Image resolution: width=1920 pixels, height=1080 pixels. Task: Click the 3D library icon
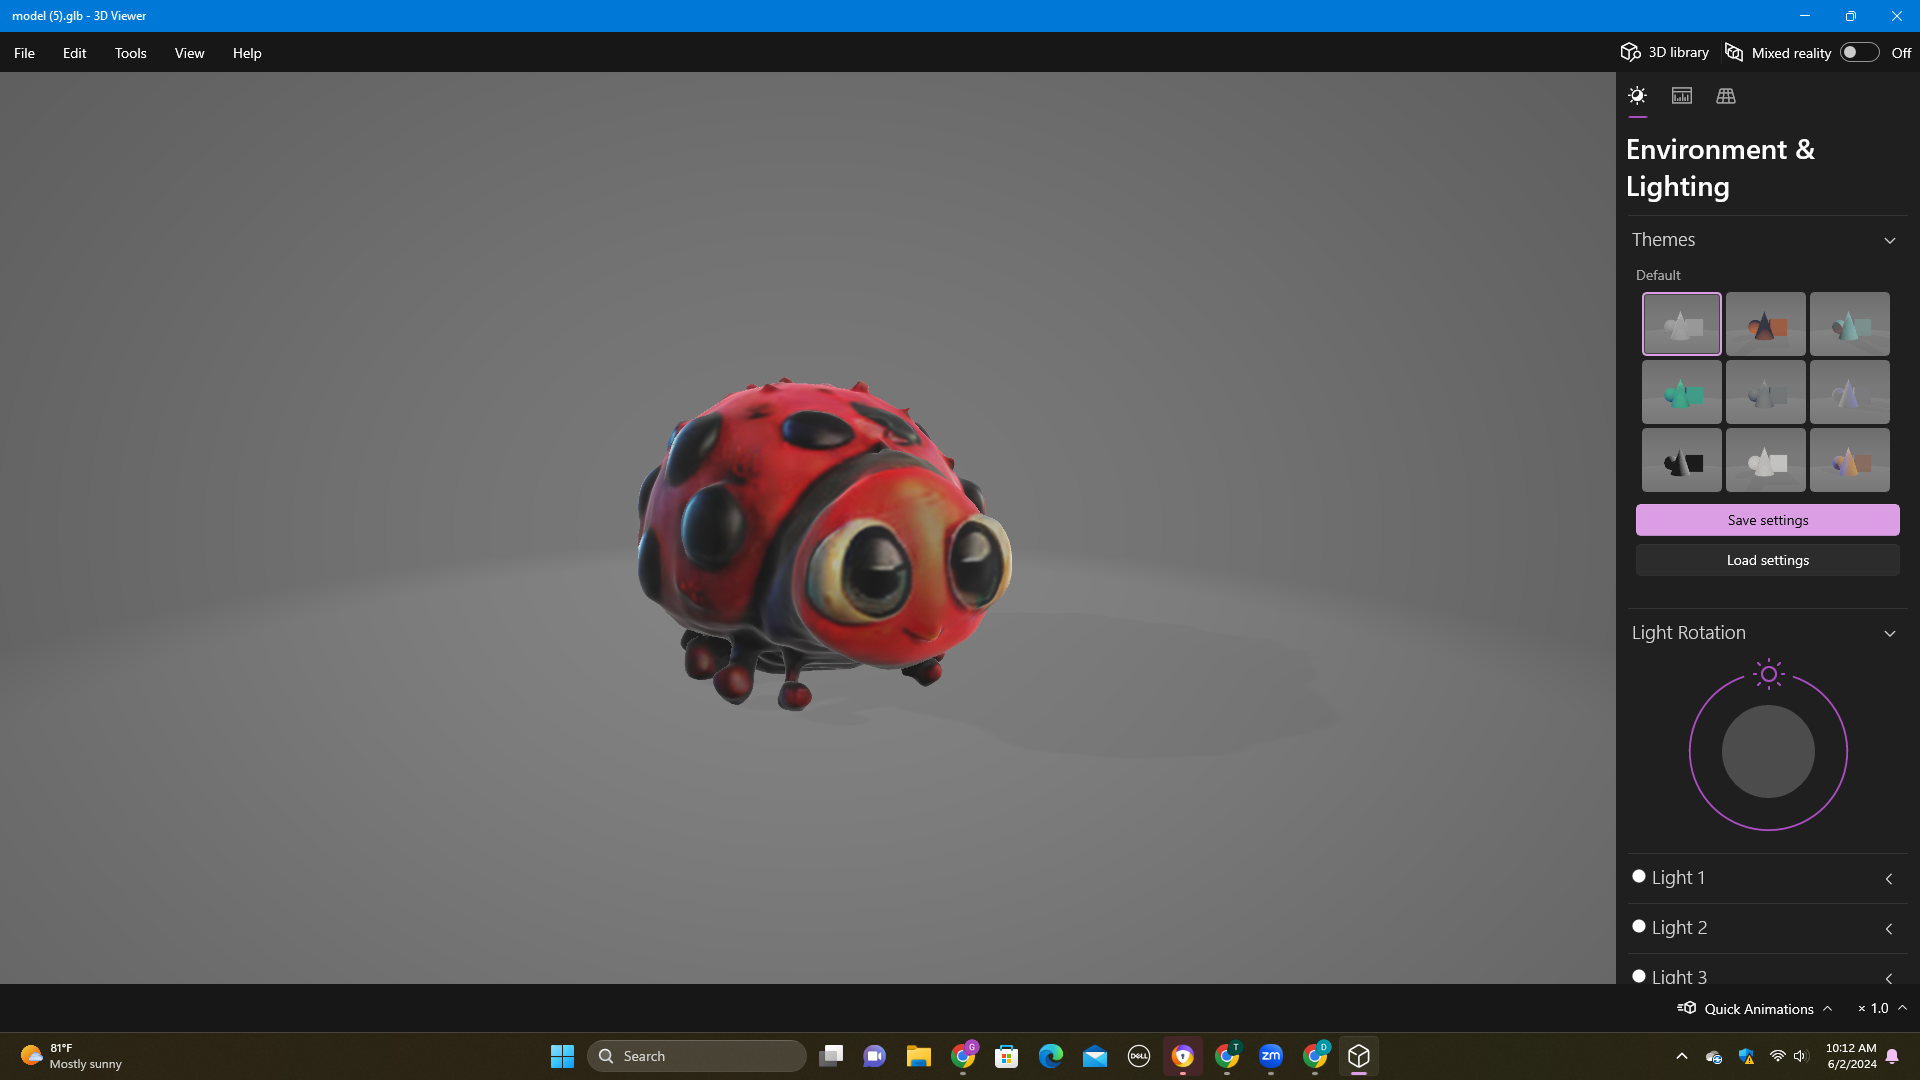coord(1630,52)
